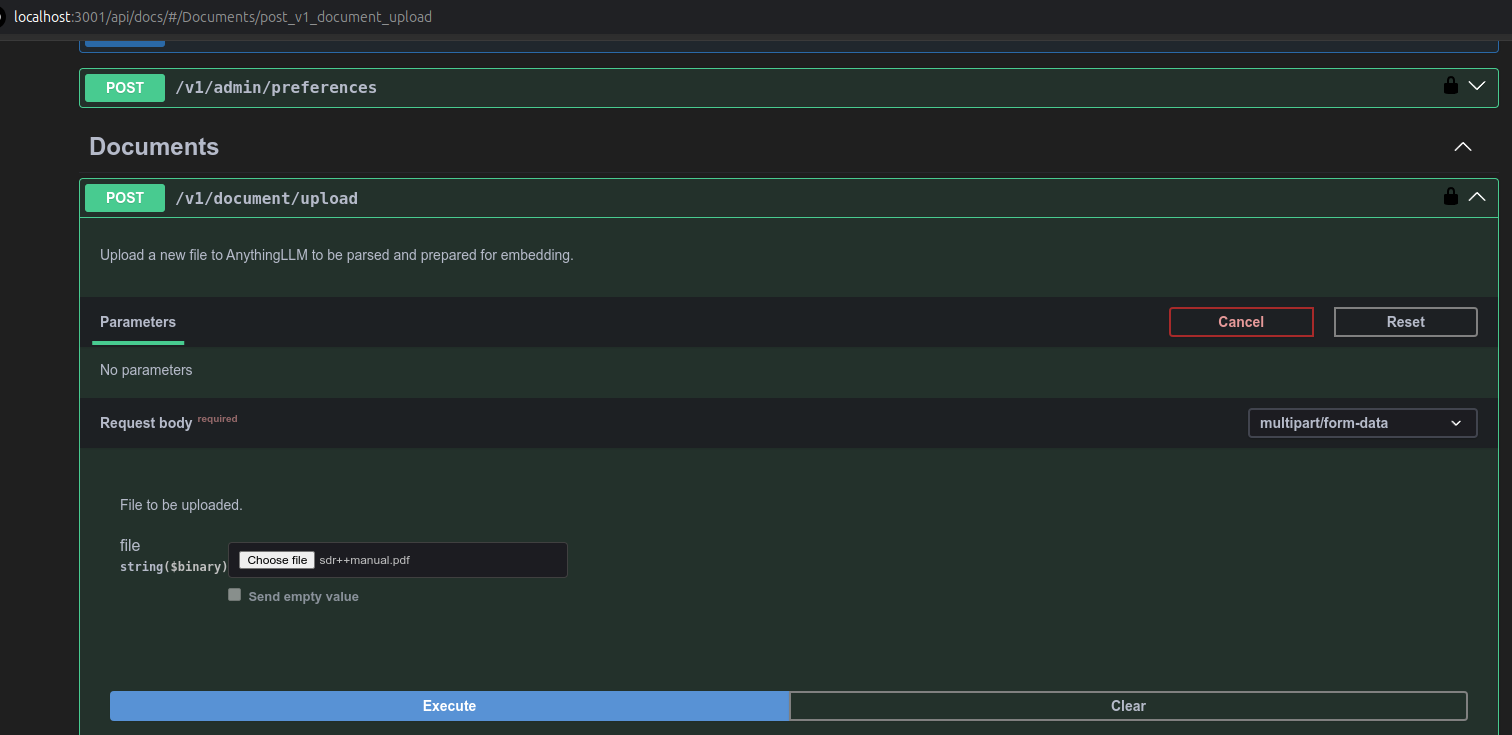Click the Documents section heading
1512x735 pixels.
click(x=154, y=146)
